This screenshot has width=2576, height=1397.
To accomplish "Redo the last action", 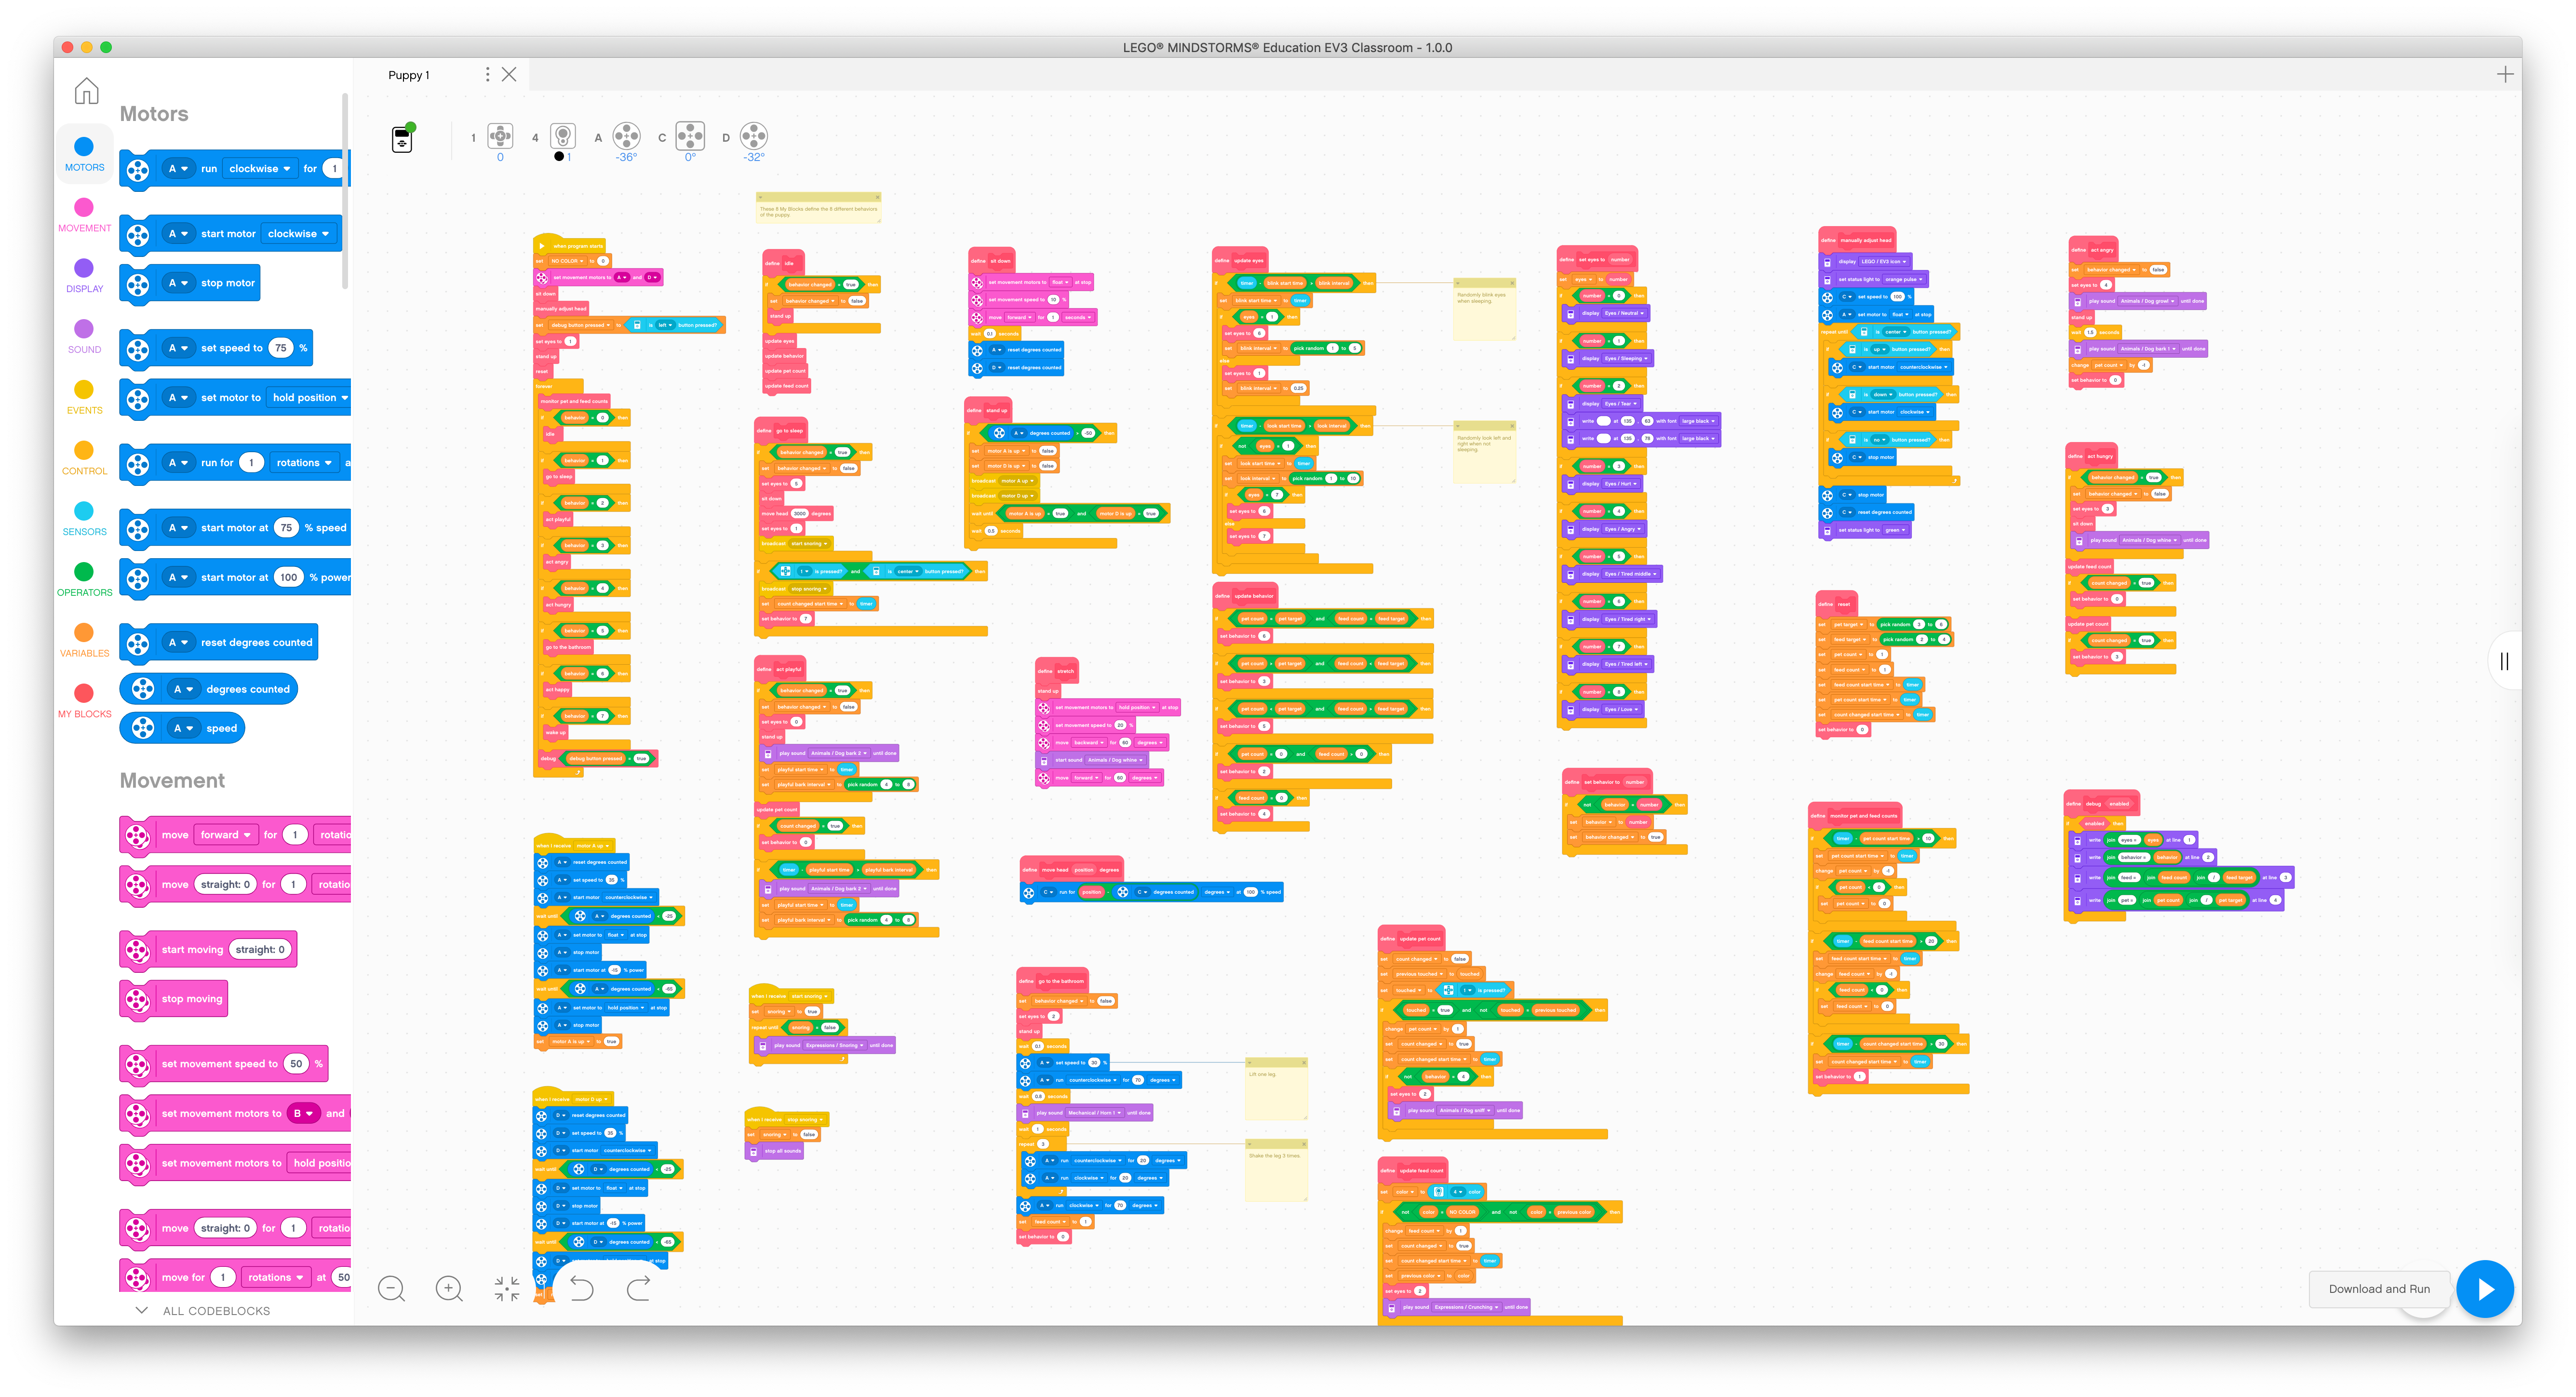I will [638, 1288].
